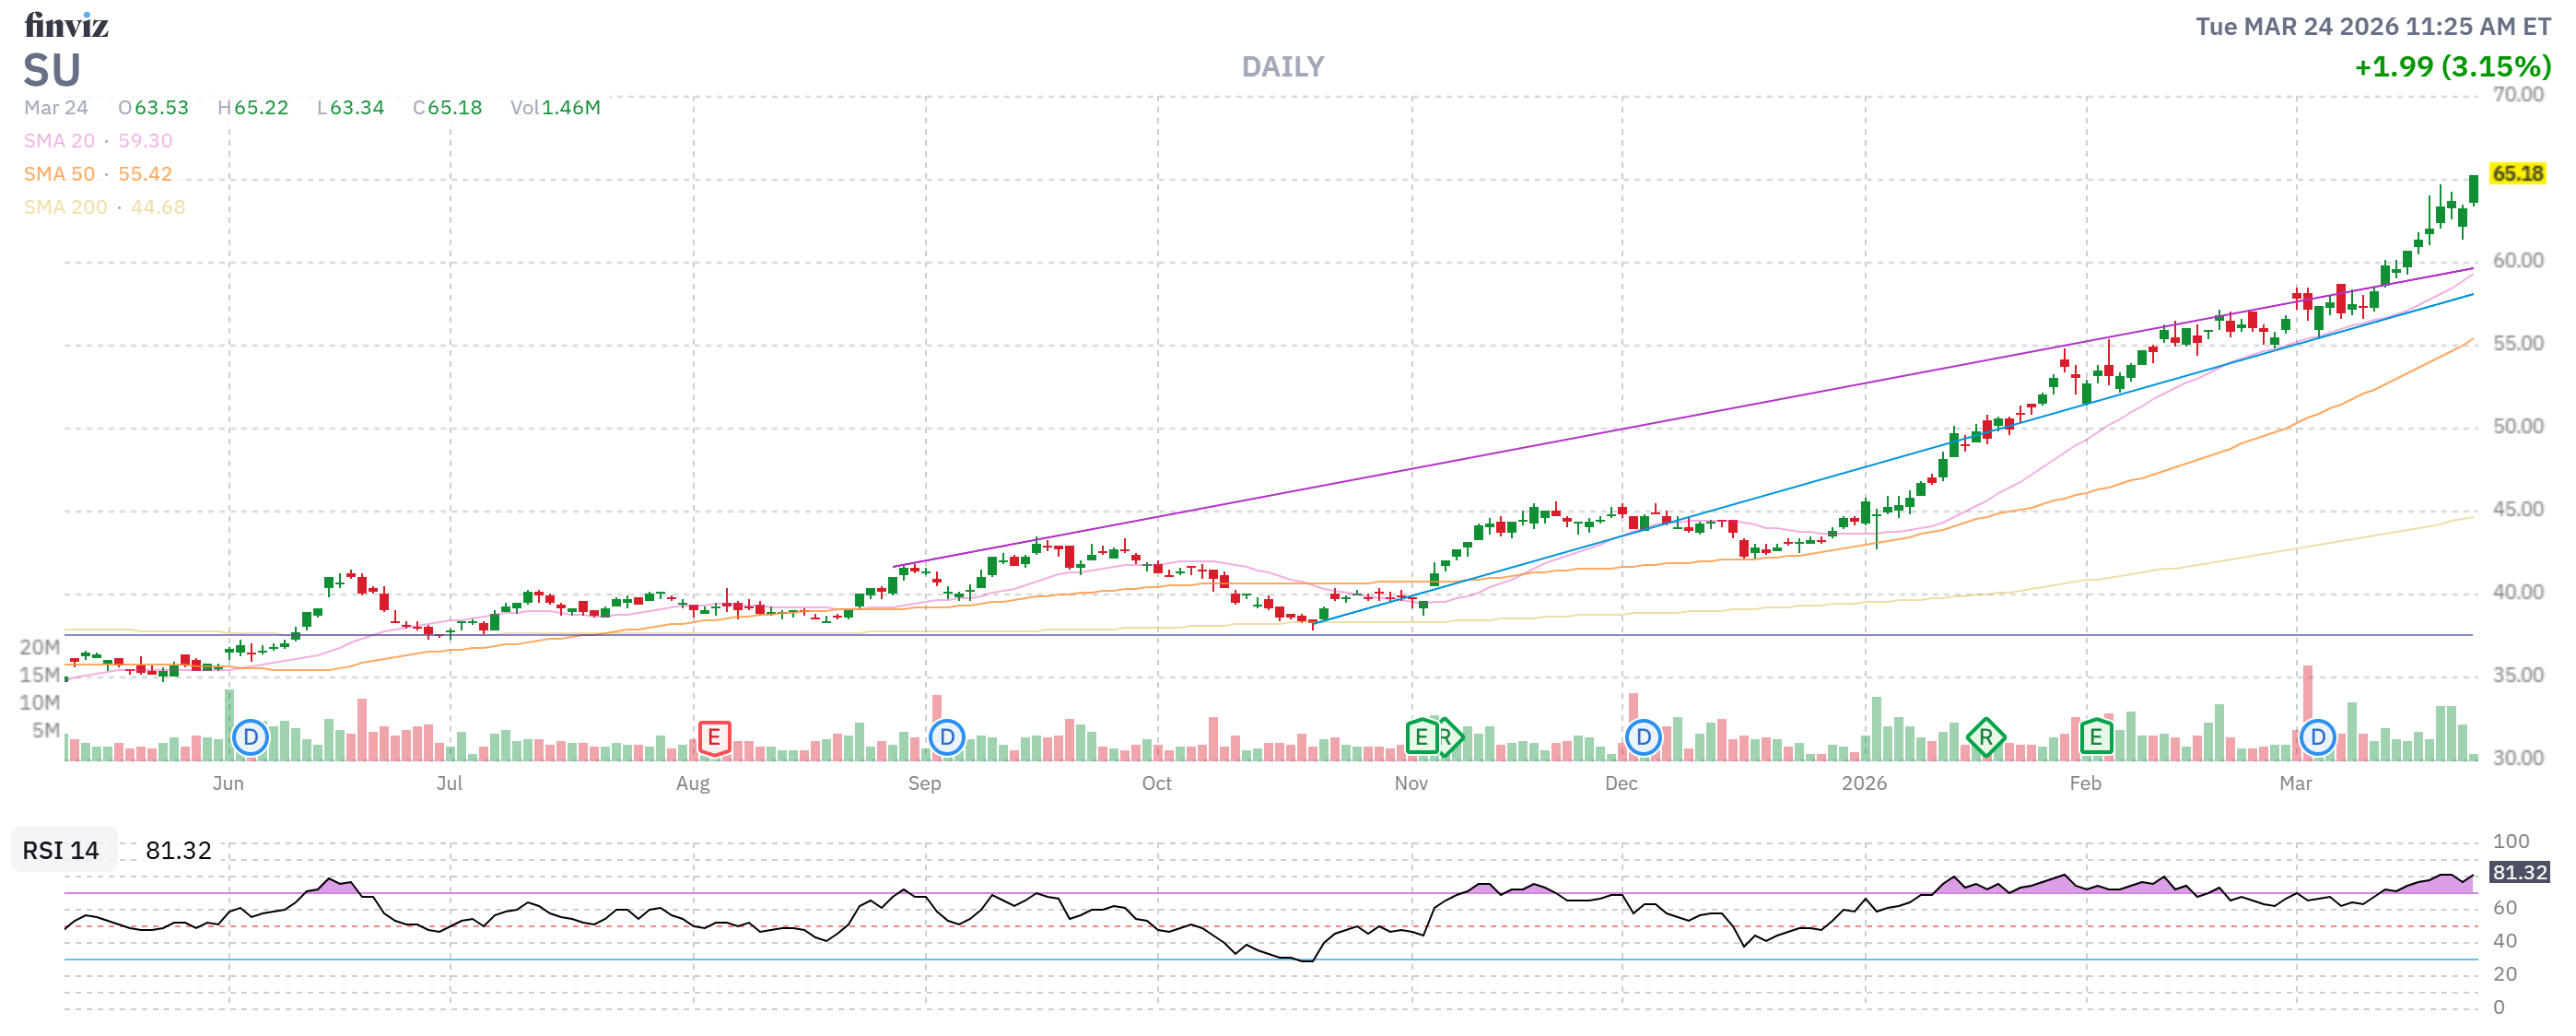
Task: Click the January green R diamond marker
Action: (1985, 738)
